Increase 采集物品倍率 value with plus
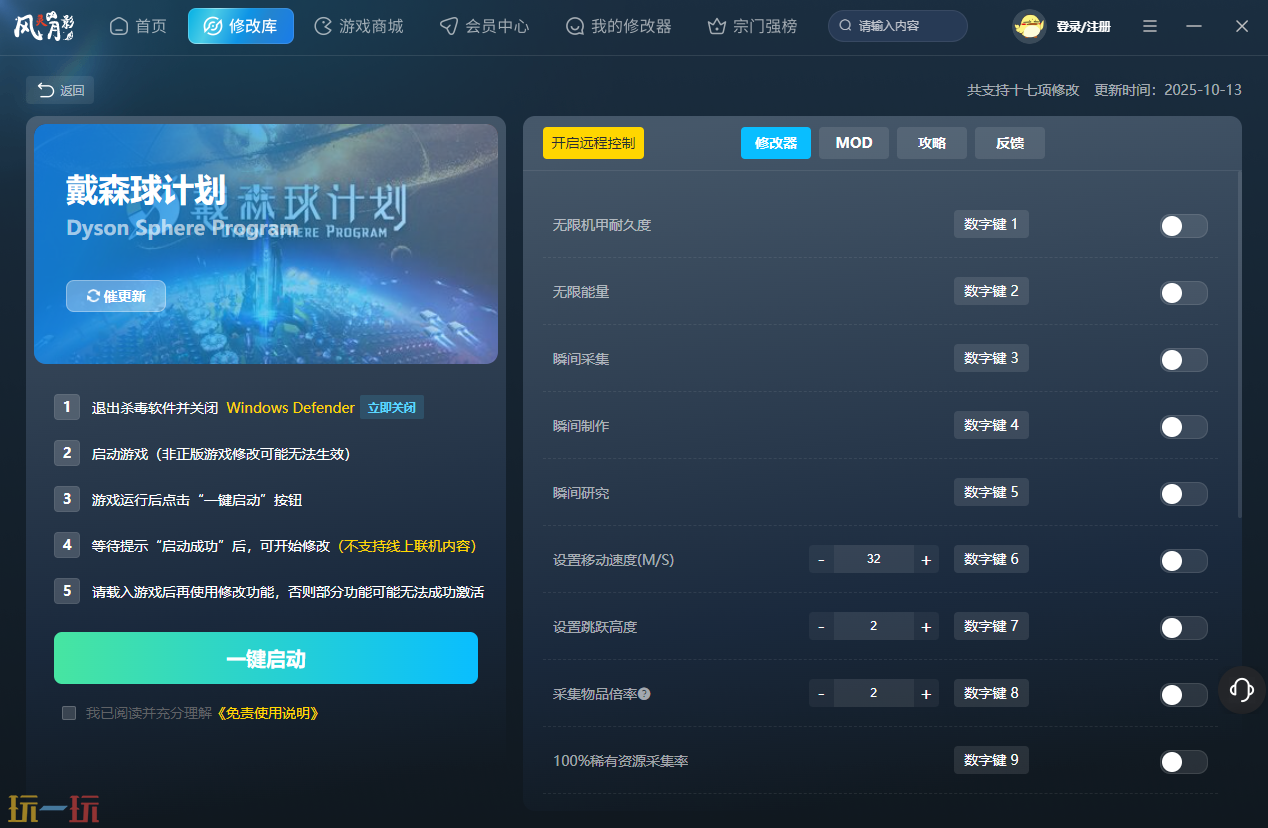This screenshot has width=1268, height=828. point(926,693)
